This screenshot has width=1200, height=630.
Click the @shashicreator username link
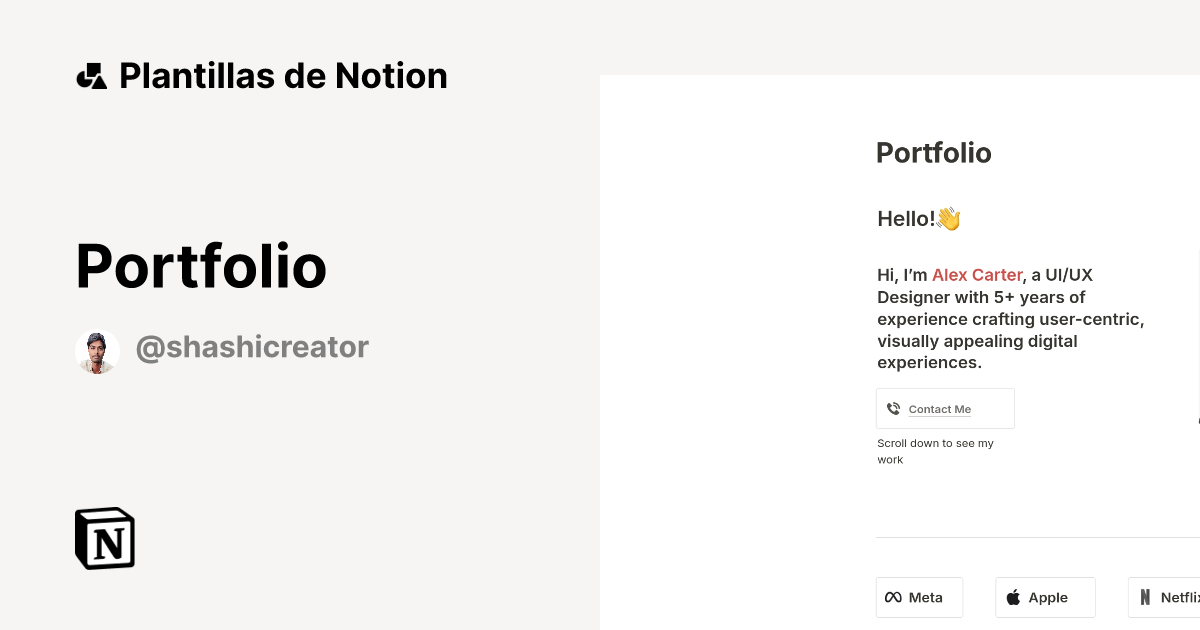tap(252, 347)
